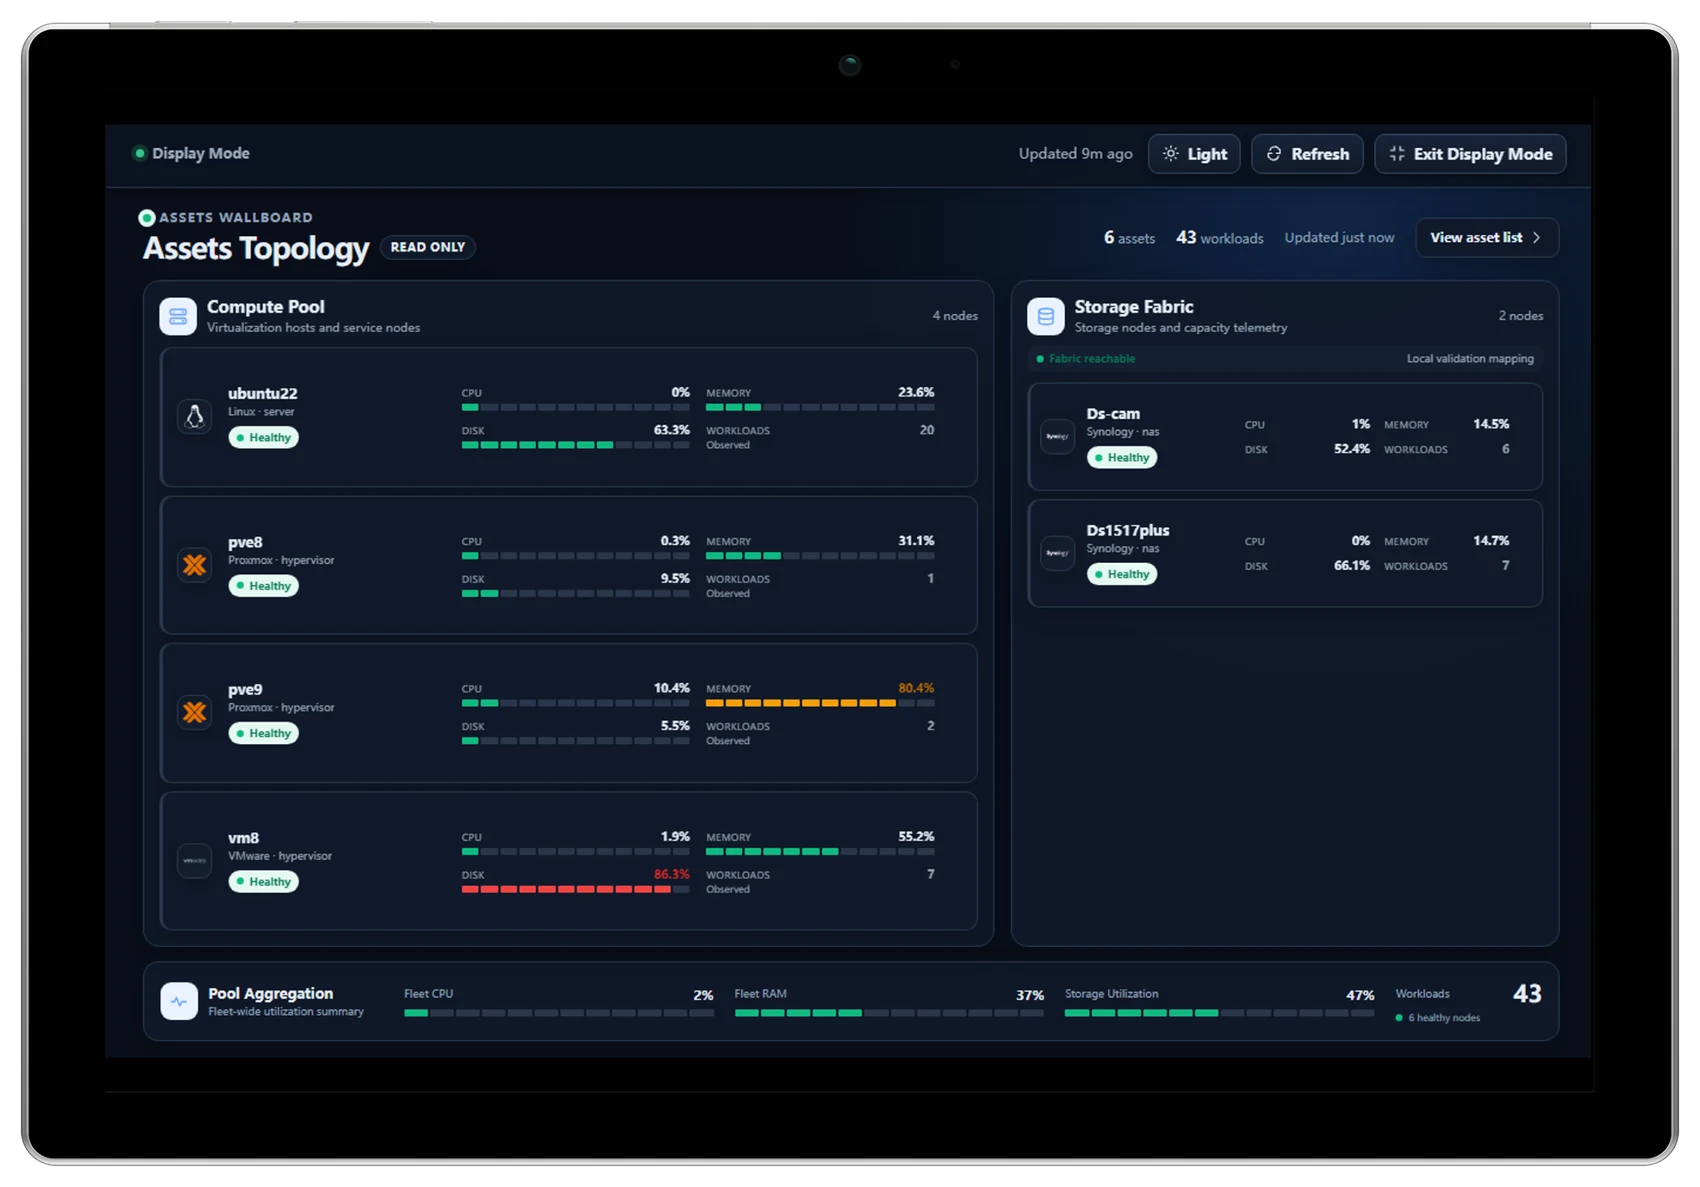Click the Fleet RAM utilization bar
Viewport: 1700px width, 1187px height.
pyautogui.click(x=889, y=1013)
